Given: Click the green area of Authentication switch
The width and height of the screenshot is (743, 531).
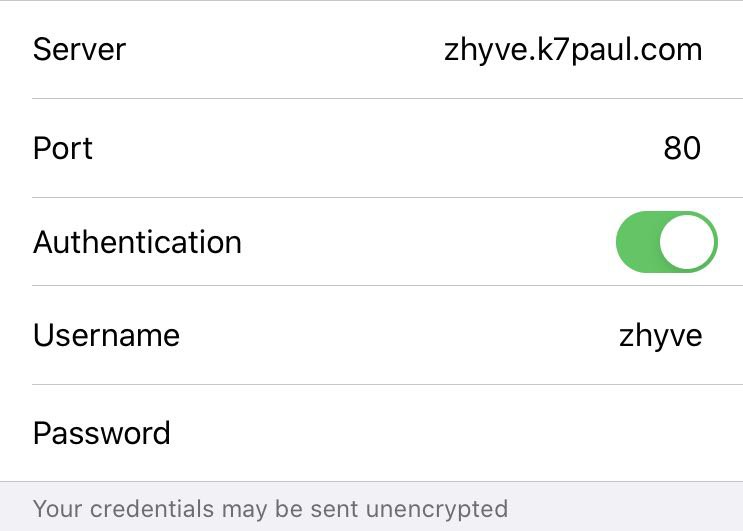Looking at the screenshot, I should point(638,242).
